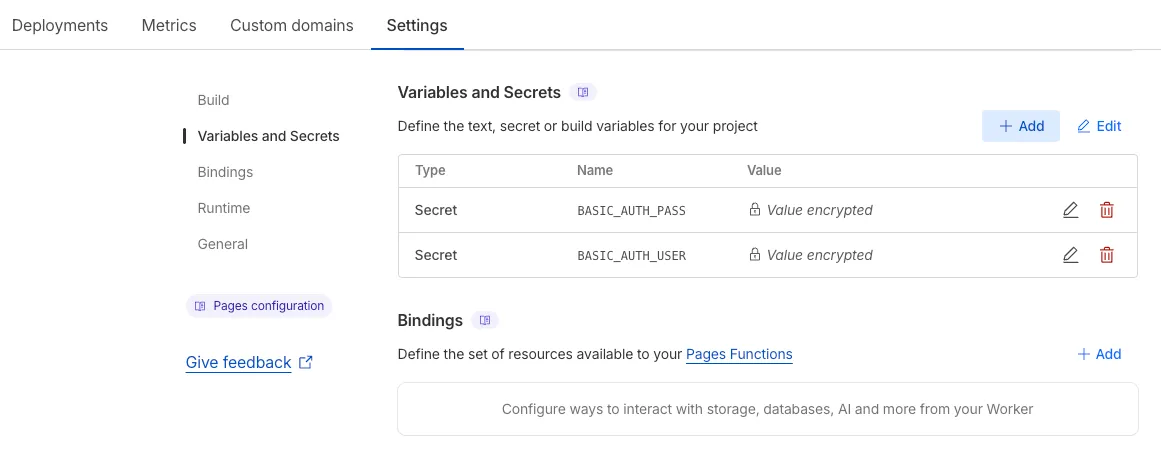
Task: Click Value encrypted text in BASIC_AUTH_PASS row
Action: coord(820,210)
